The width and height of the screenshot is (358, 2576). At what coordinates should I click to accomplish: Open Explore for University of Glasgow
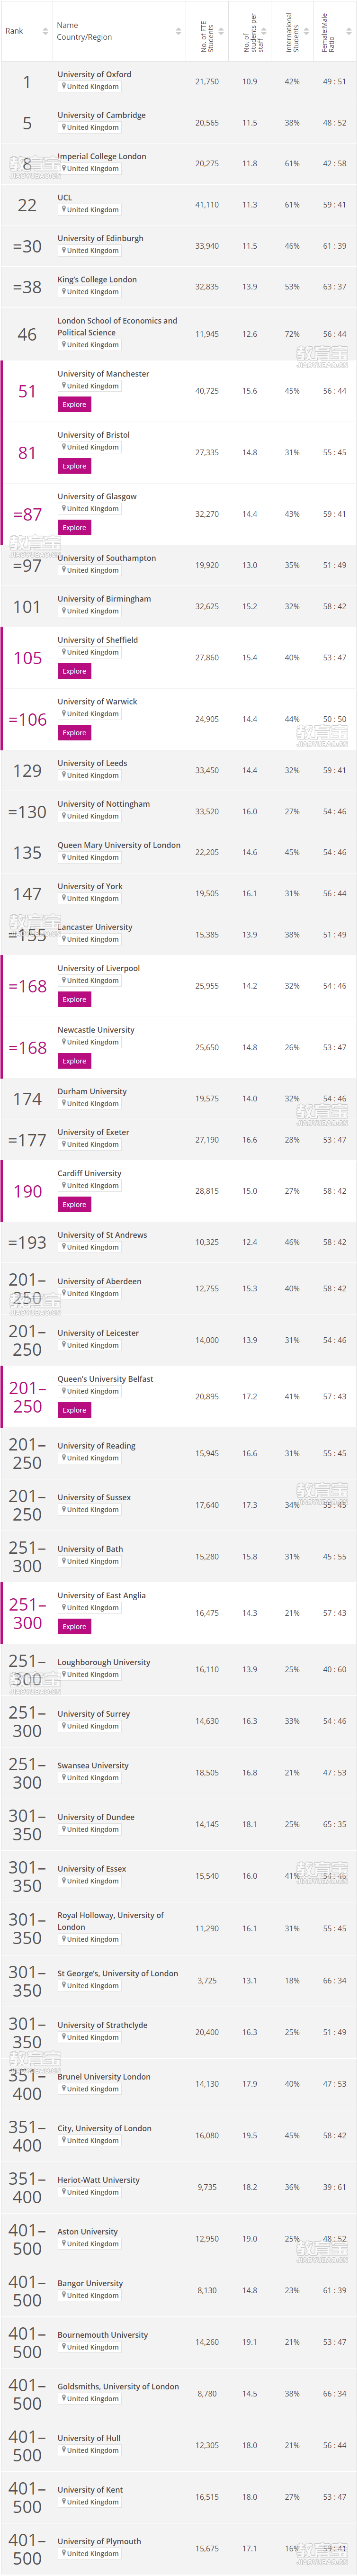point(74,528)
